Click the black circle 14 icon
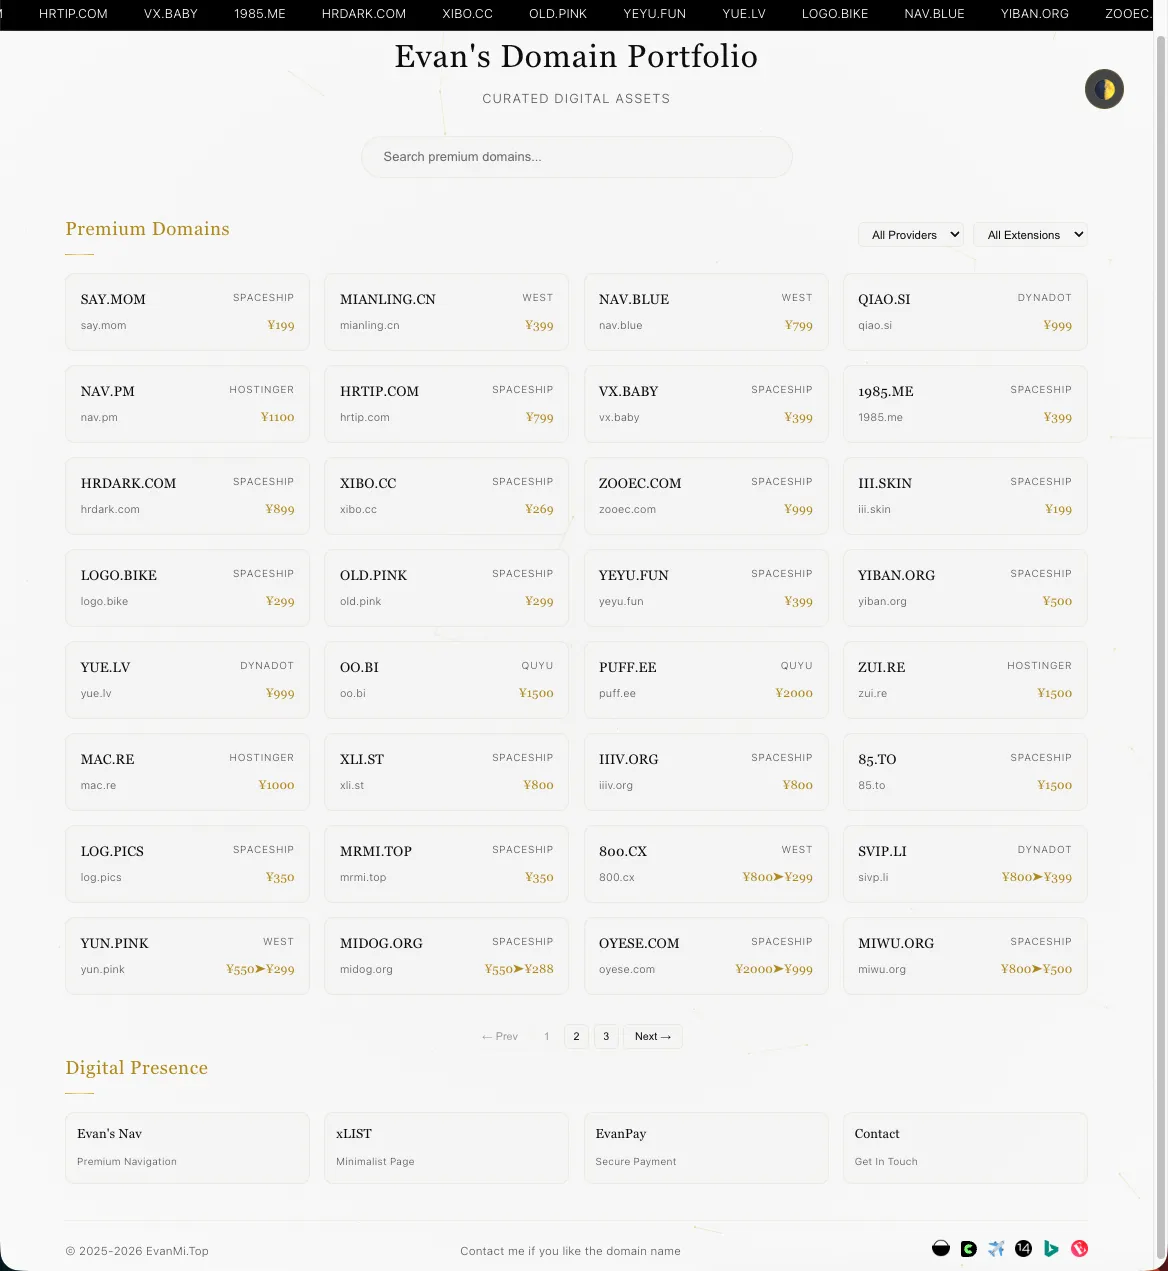The image size is (1168, 1271). (1023, 1248)
